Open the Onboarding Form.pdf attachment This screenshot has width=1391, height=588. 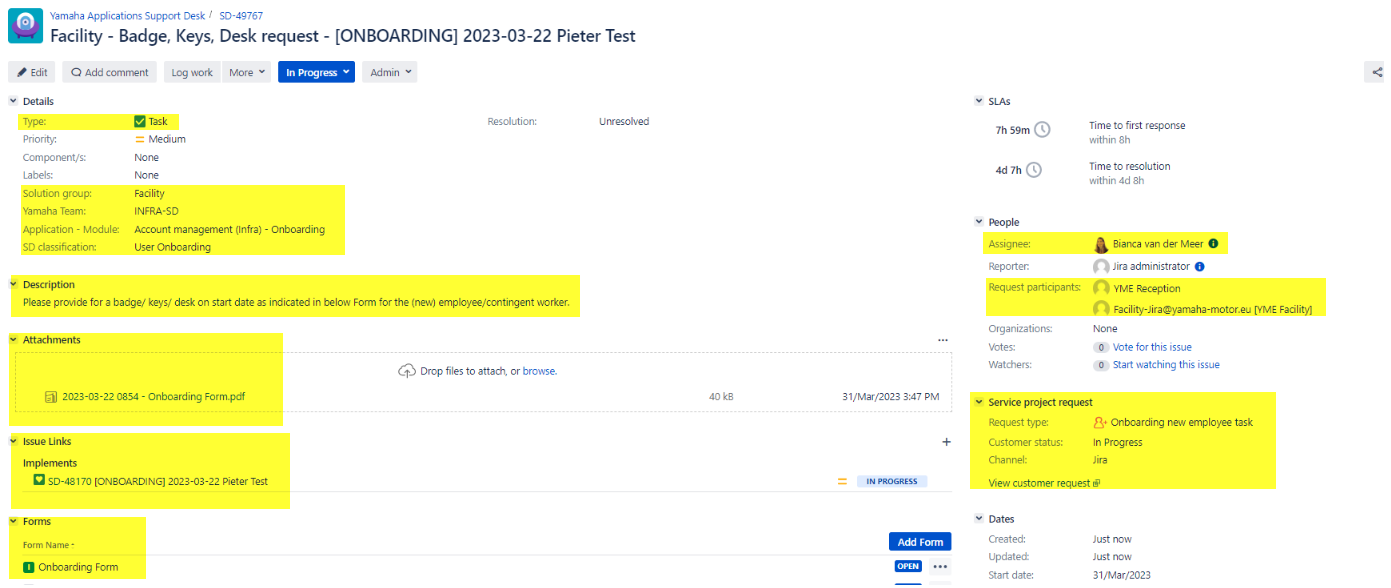pyautogui.click(x=153, y=397)
